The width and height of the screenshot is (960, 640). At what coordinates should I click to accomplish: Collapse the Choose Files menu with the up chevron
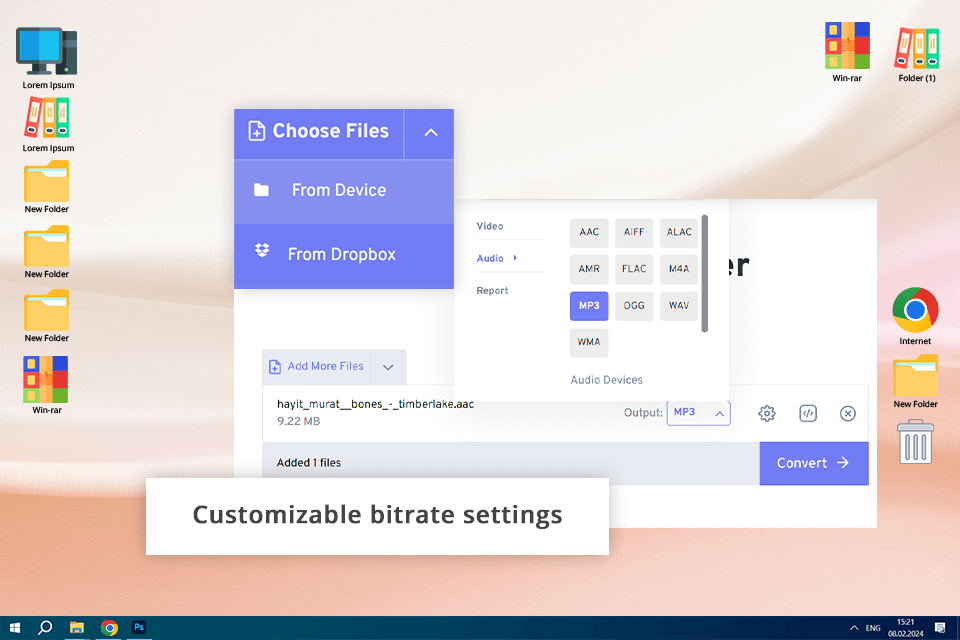point(430,132)
